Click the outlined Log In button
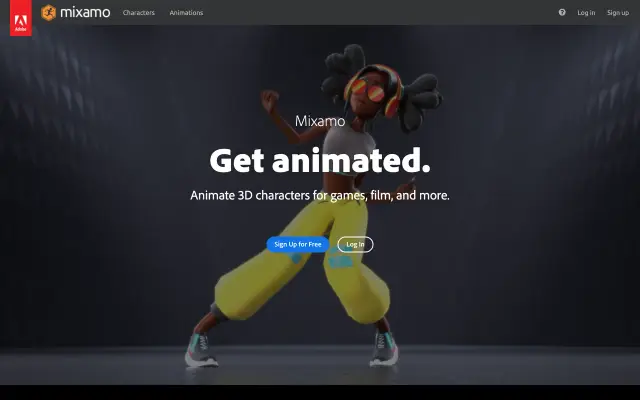Image resolution: width=640 pixels, height=400 pixels. (355, 244)
